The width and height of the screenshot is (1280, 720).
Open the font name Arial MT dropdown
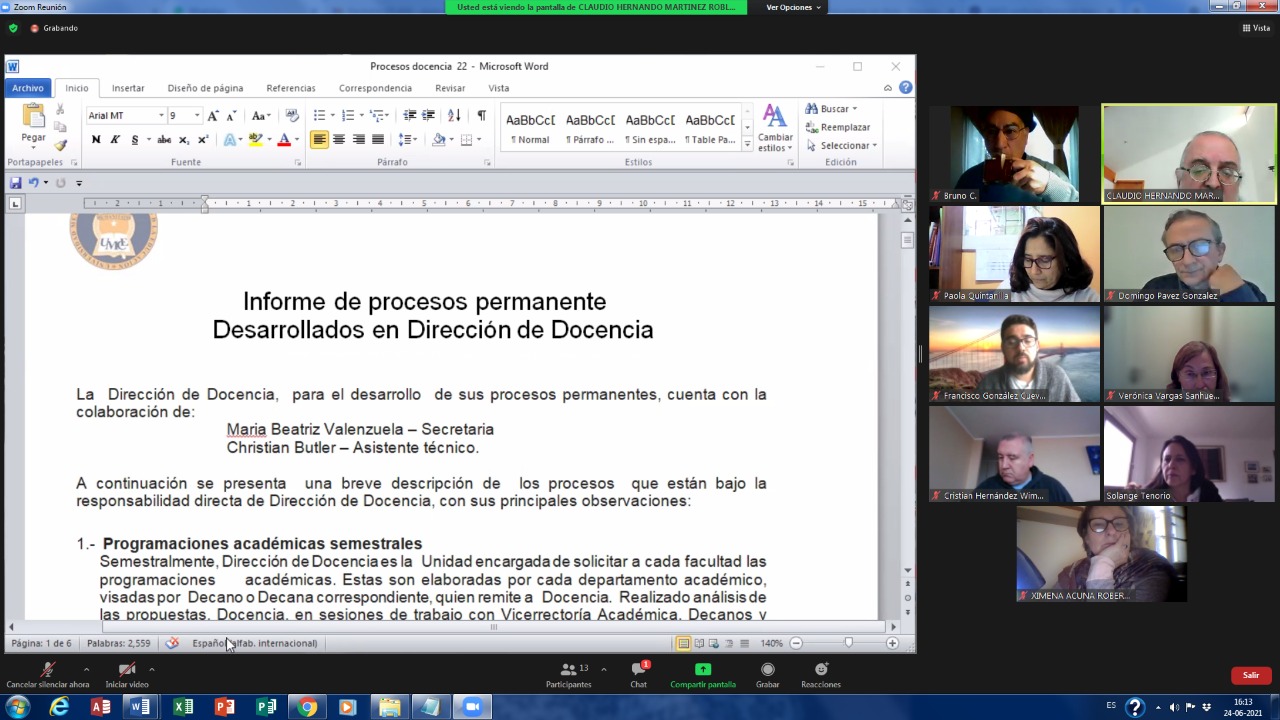point(160,116)
